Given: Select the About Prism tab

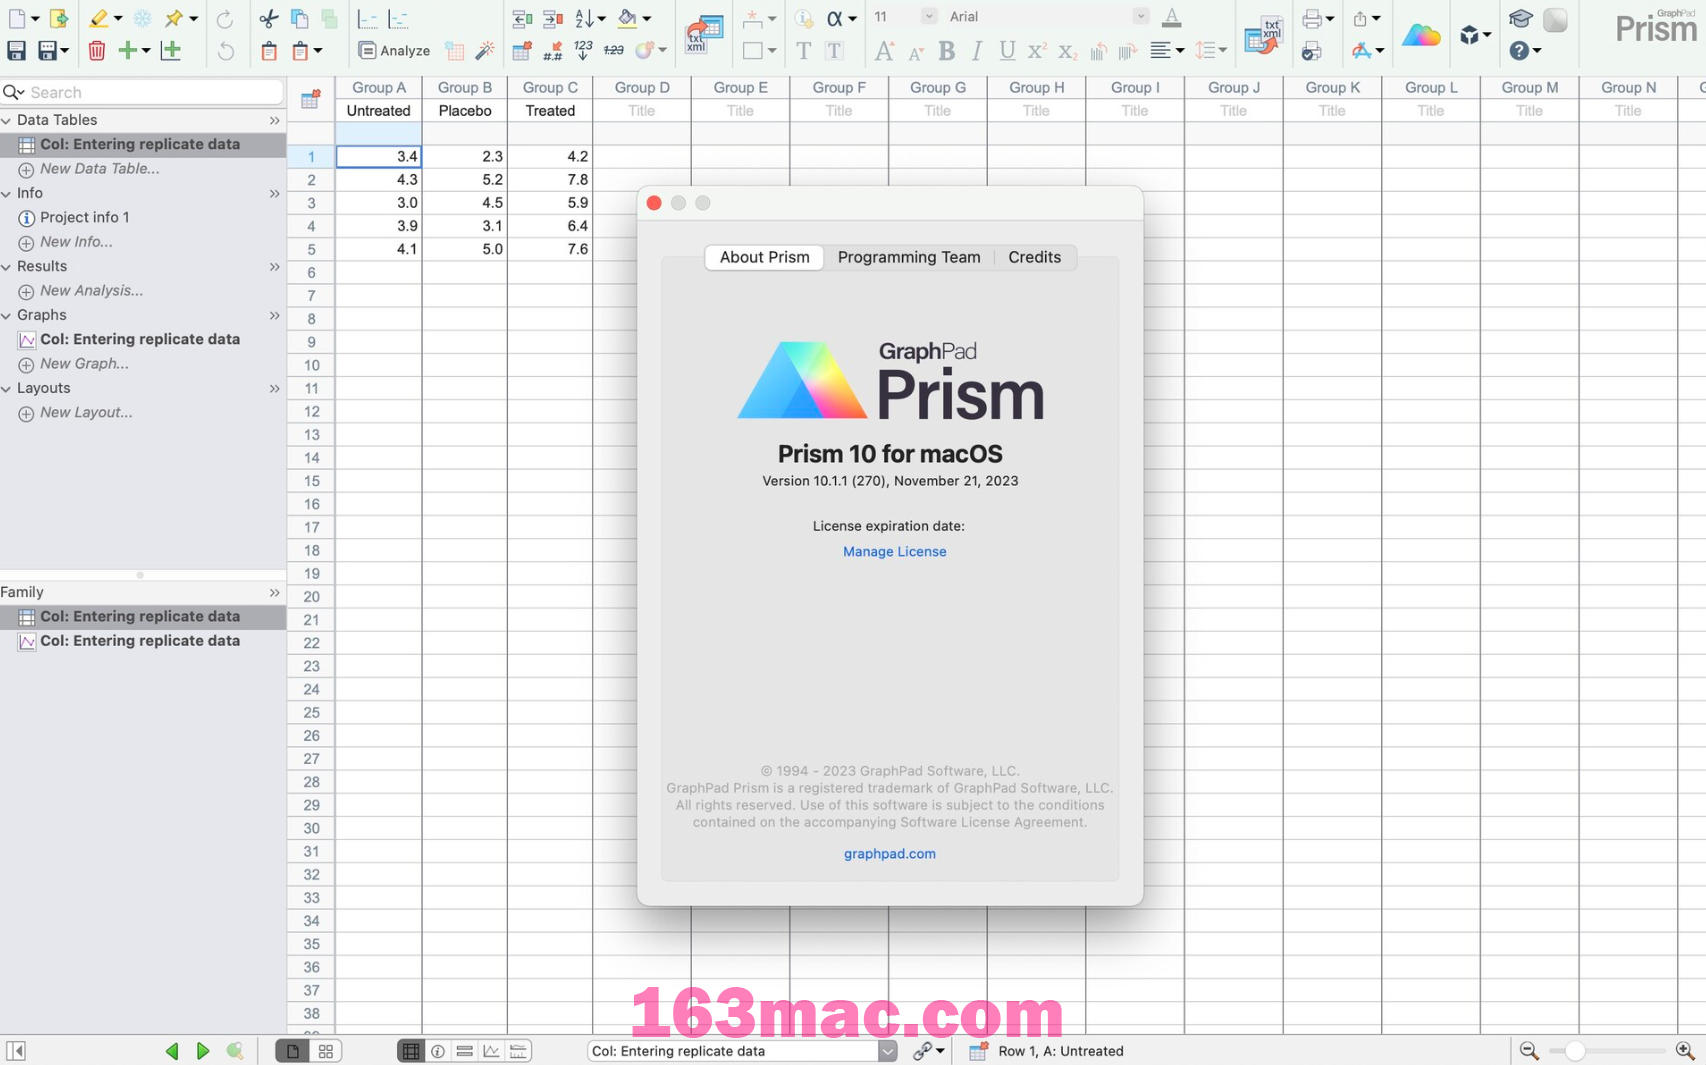Looking at the screenshot, I should [764, 257].
